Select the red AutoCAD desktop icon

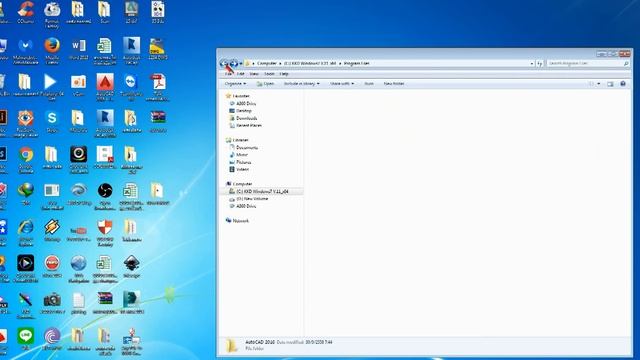click(105, 87)
